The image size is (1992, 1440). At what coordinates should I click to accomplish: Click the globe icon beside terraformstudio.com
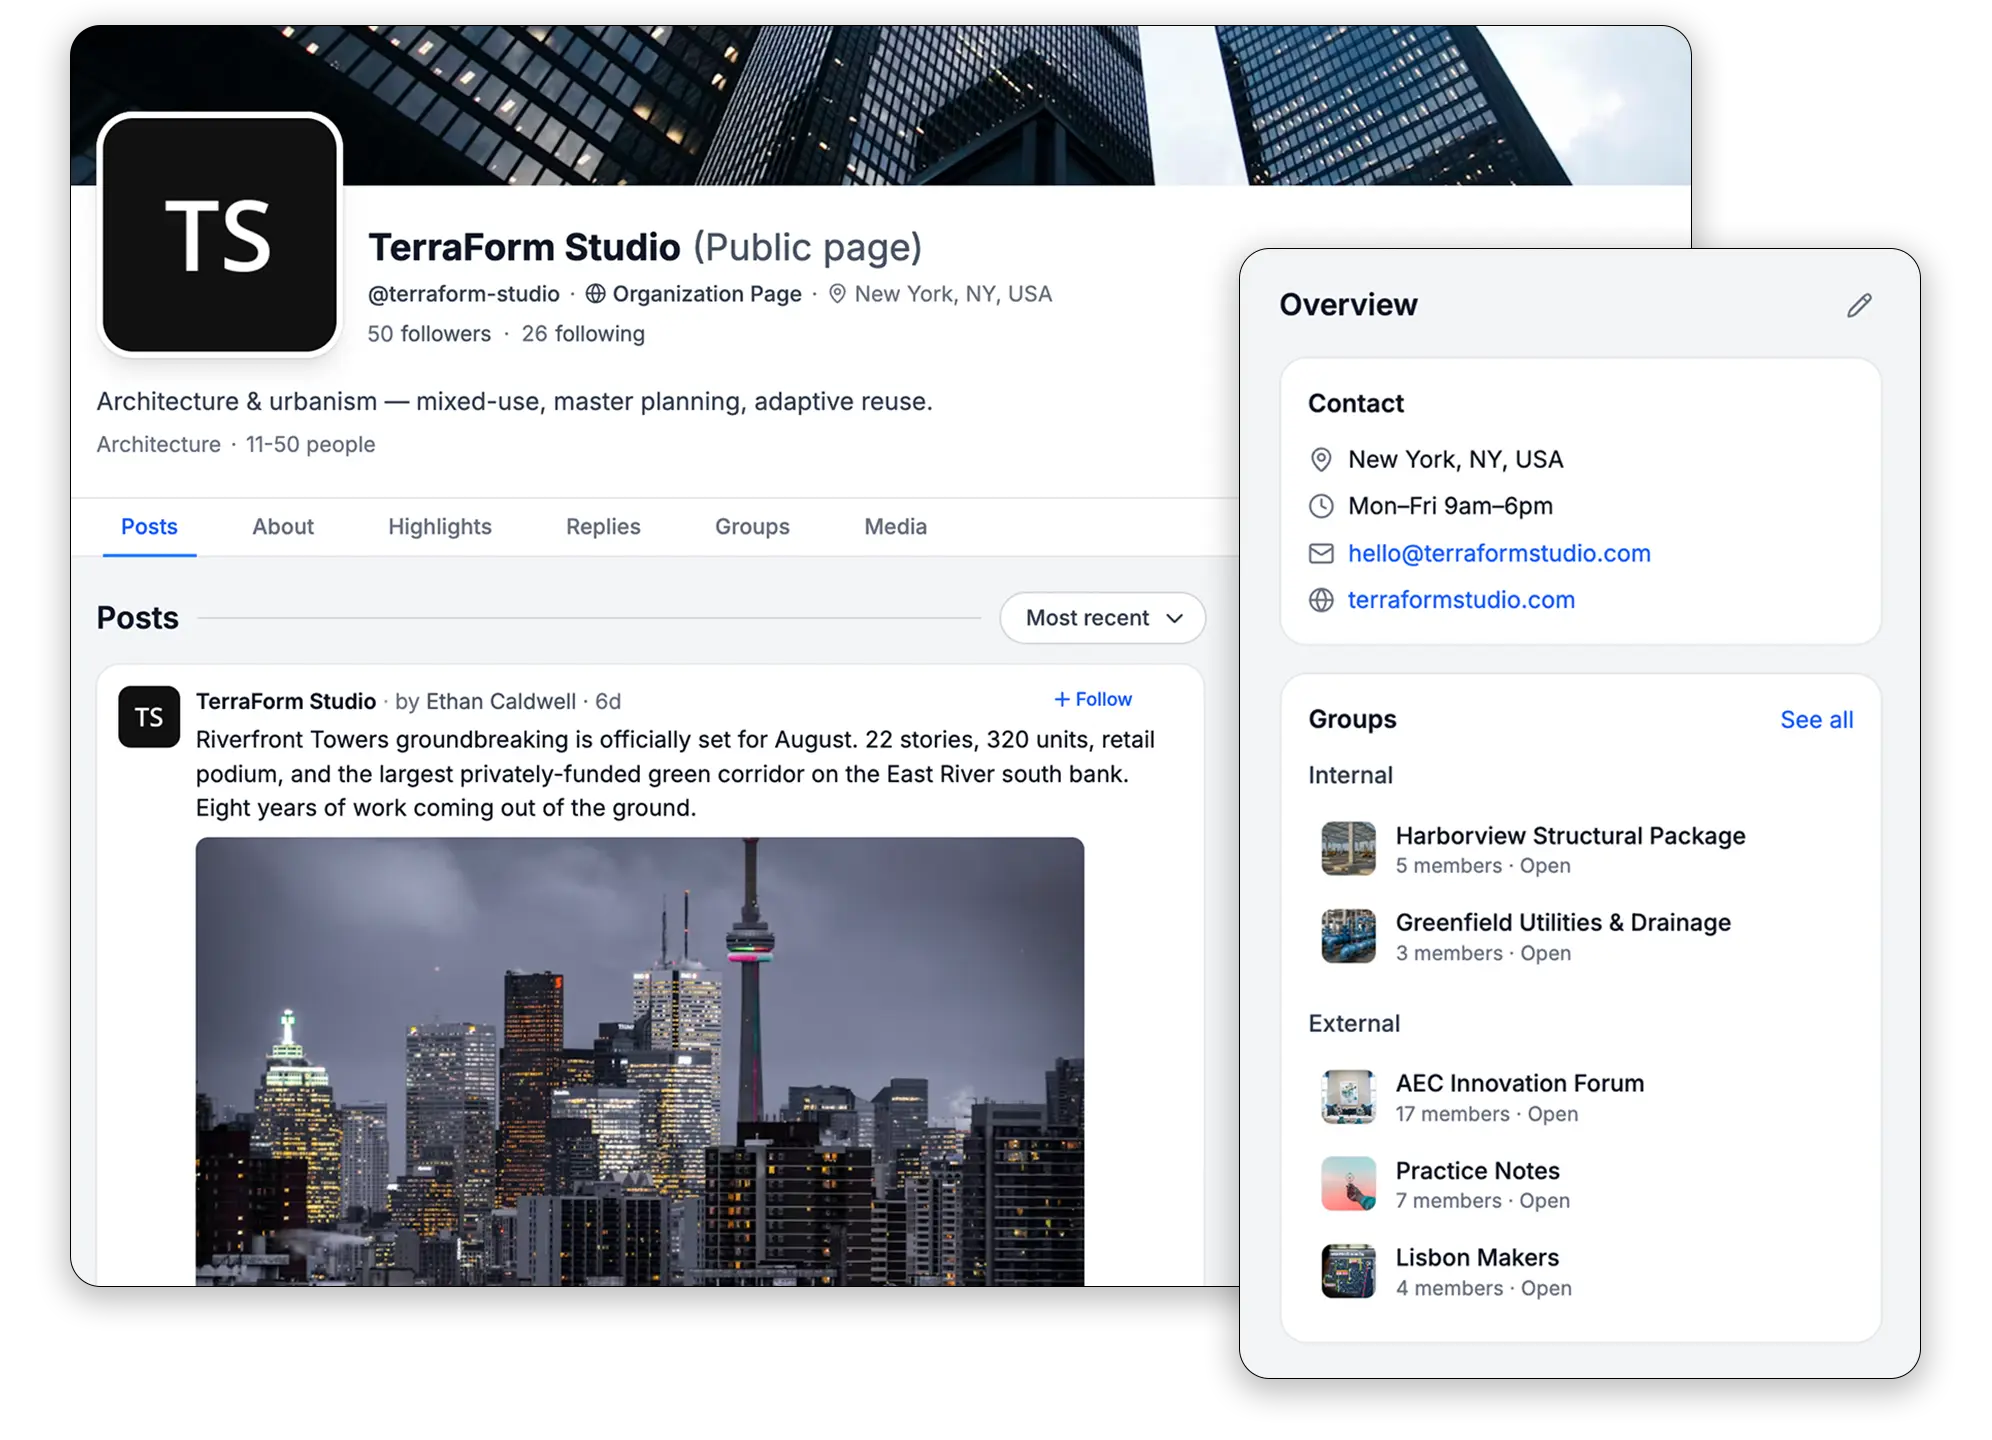point(1321,600)
